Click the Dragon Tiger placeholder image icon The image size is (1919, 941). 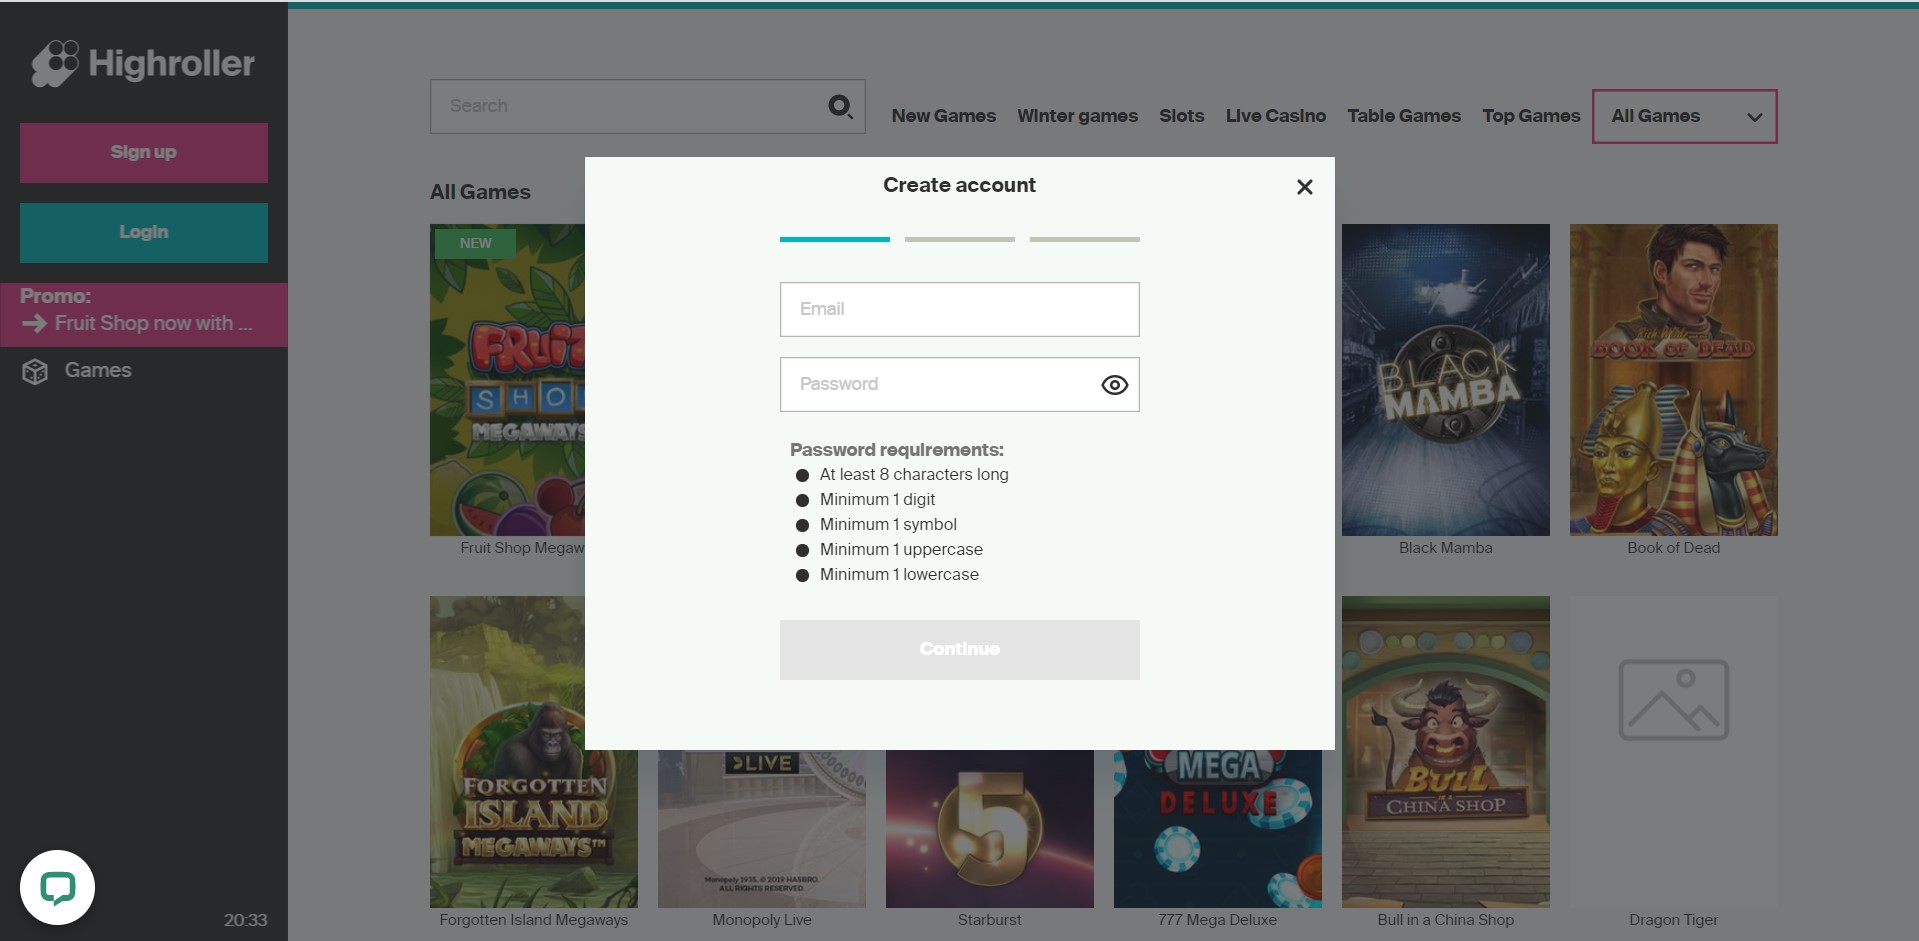1673,700
